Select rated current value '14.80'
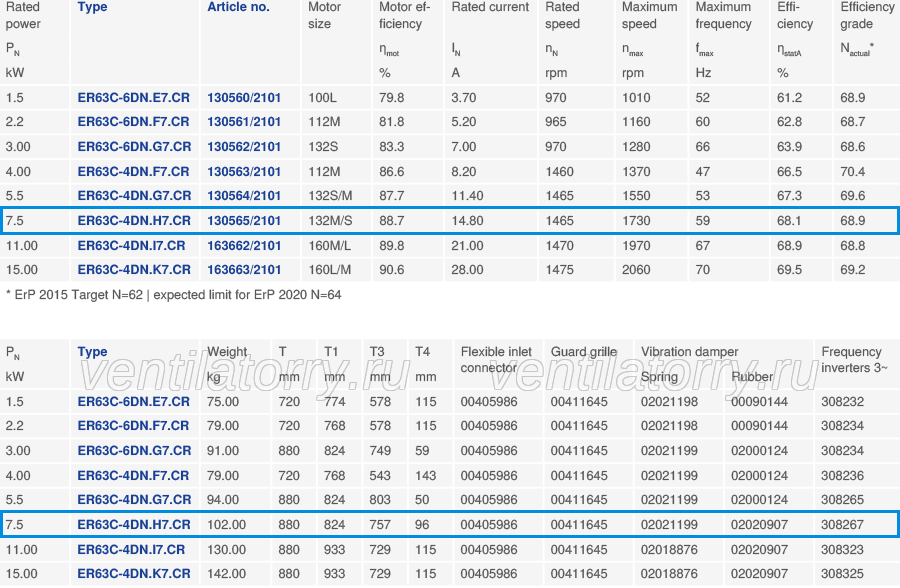 (x=467, y=220)
